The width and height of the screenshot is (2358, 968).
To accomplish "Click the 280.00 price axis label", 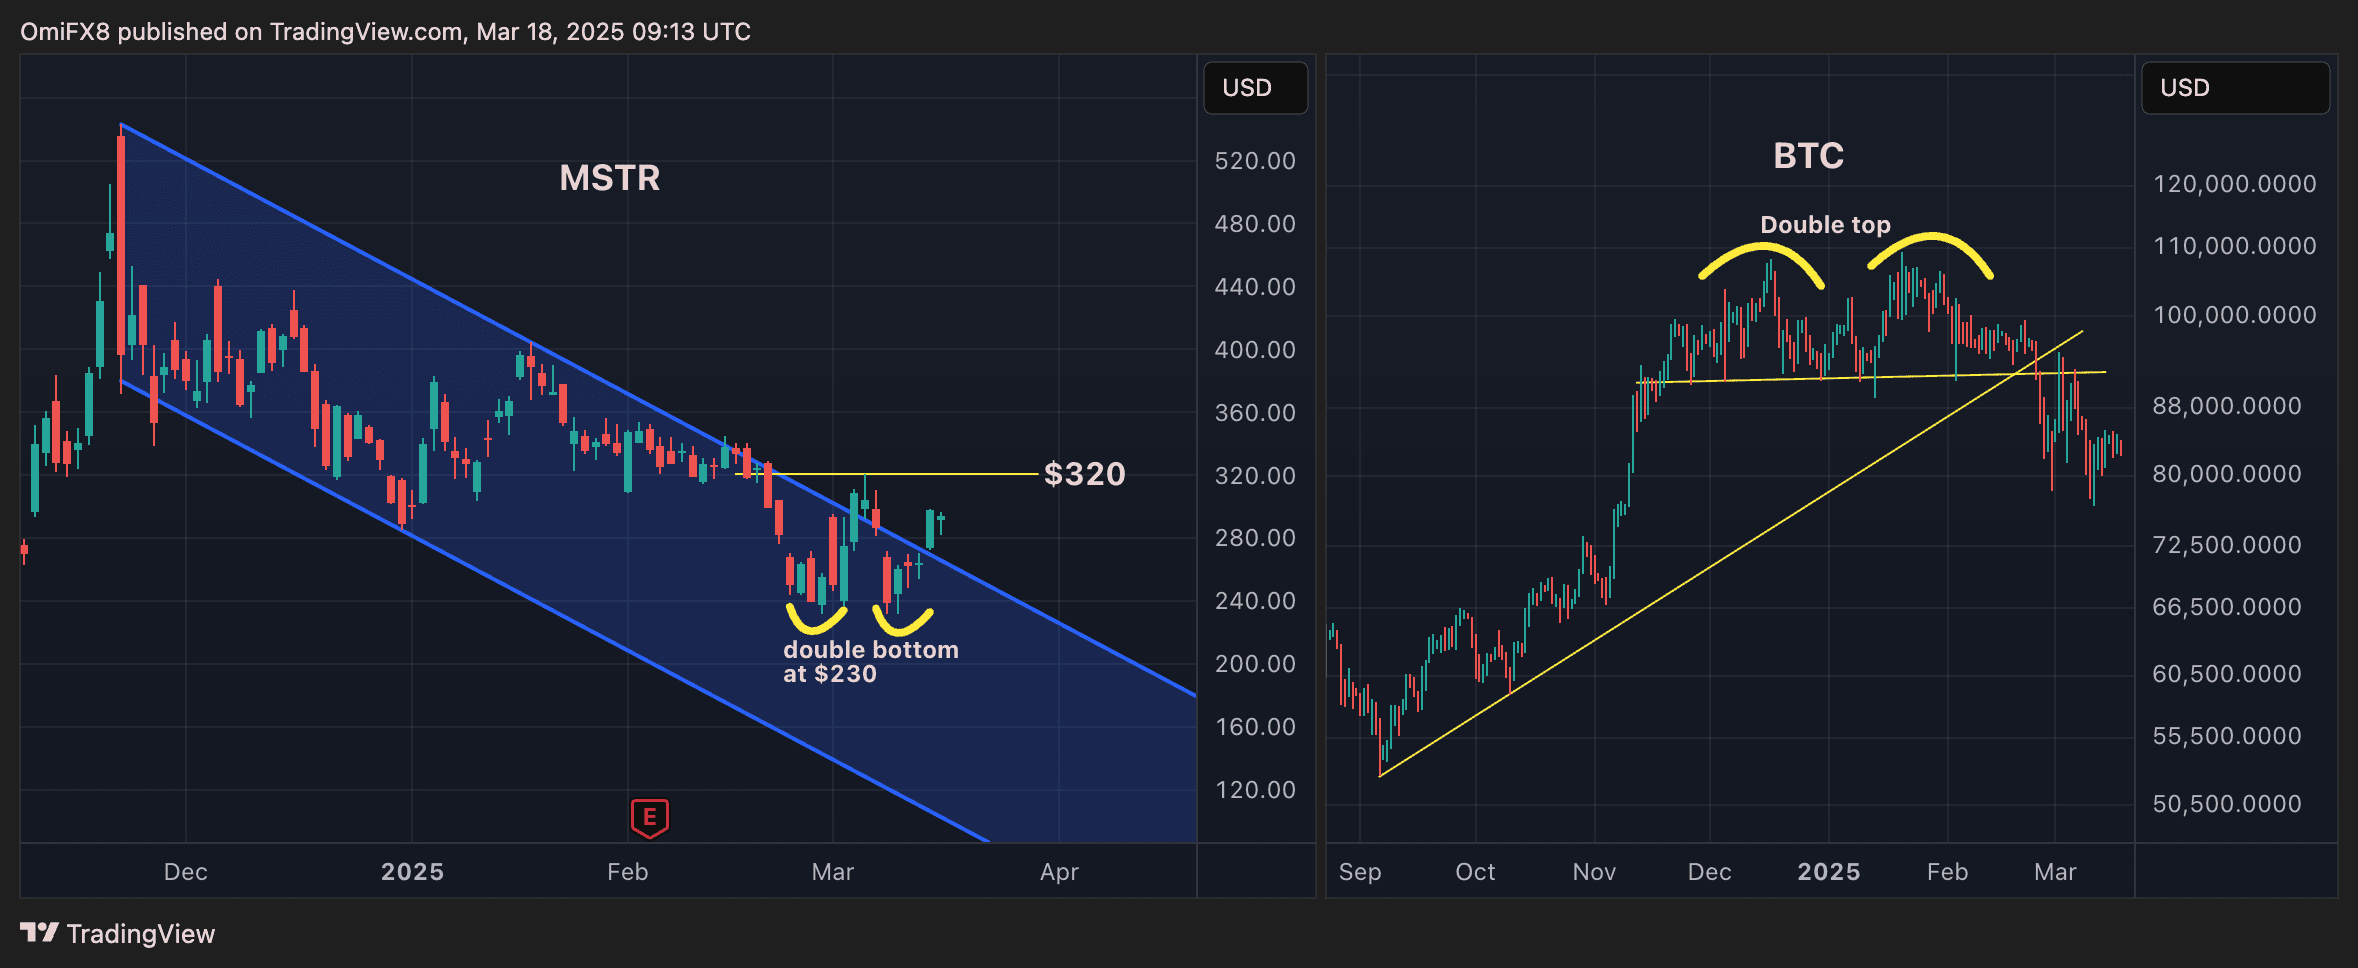I will 1255,538.
